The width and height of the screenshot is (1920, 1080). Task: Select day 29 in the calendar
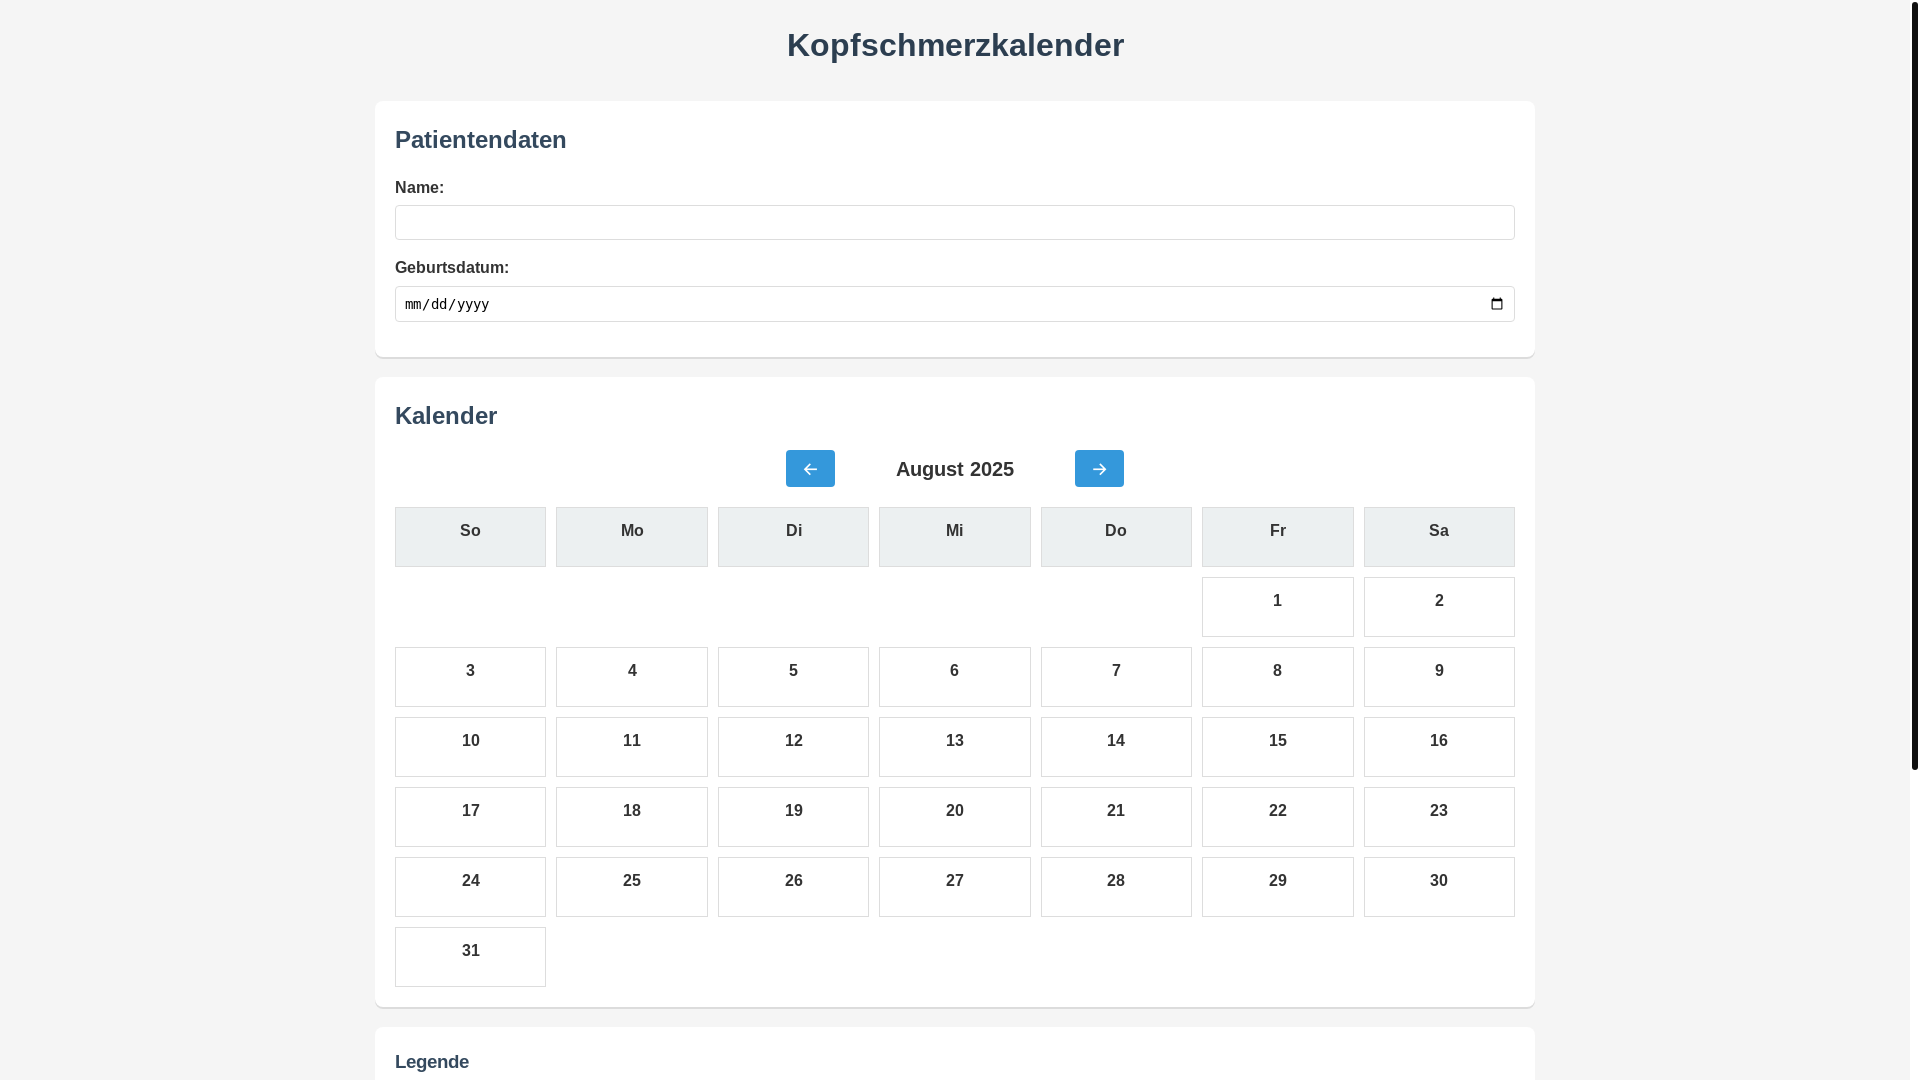coord(1277,887)
